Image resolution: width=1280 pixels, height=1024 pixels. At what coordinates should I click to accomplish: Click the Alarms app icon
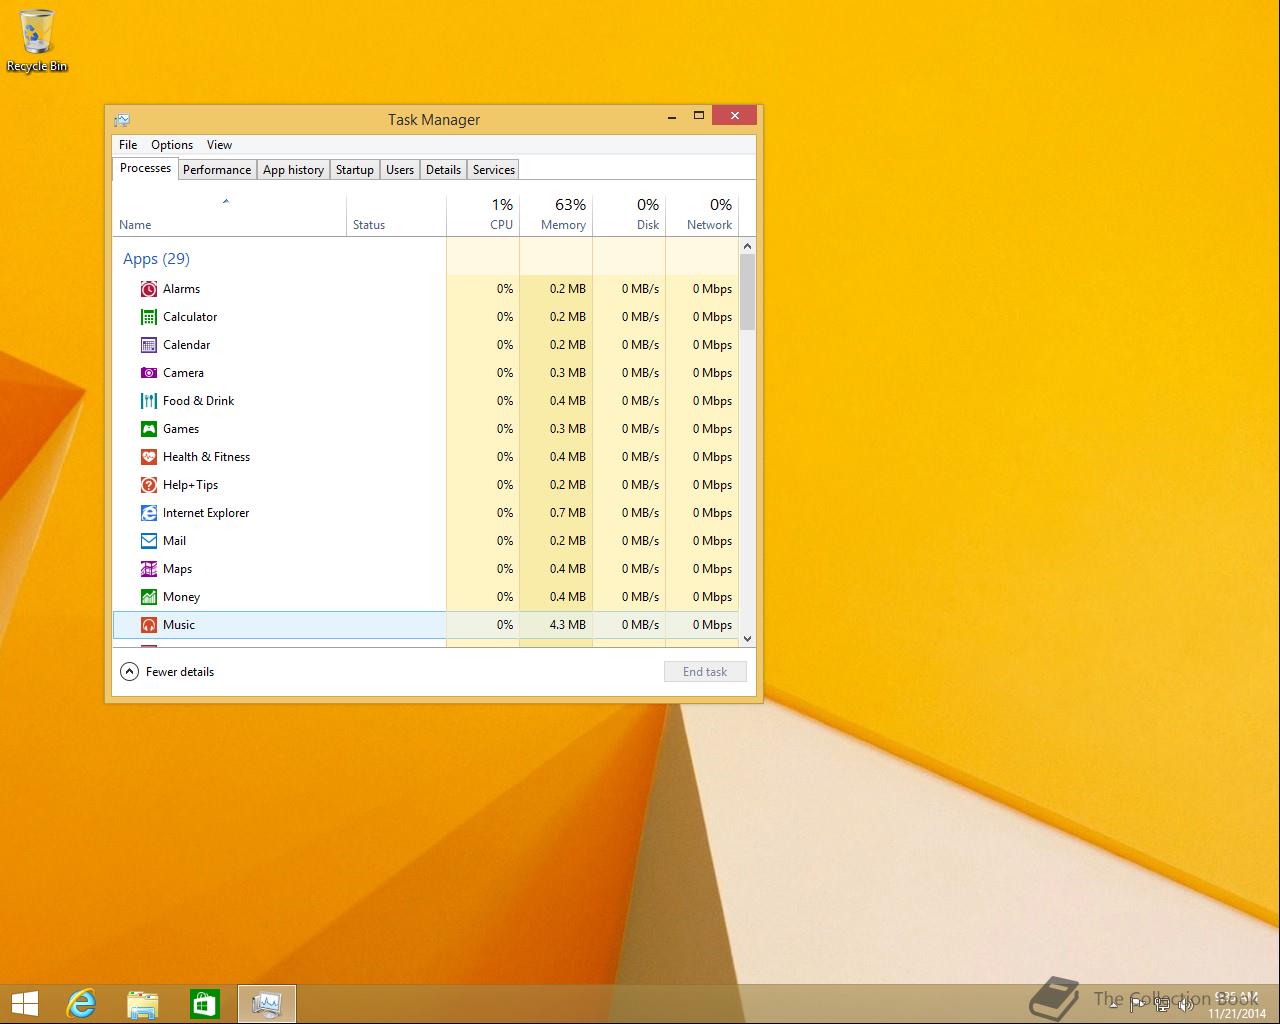coord(149,289)
